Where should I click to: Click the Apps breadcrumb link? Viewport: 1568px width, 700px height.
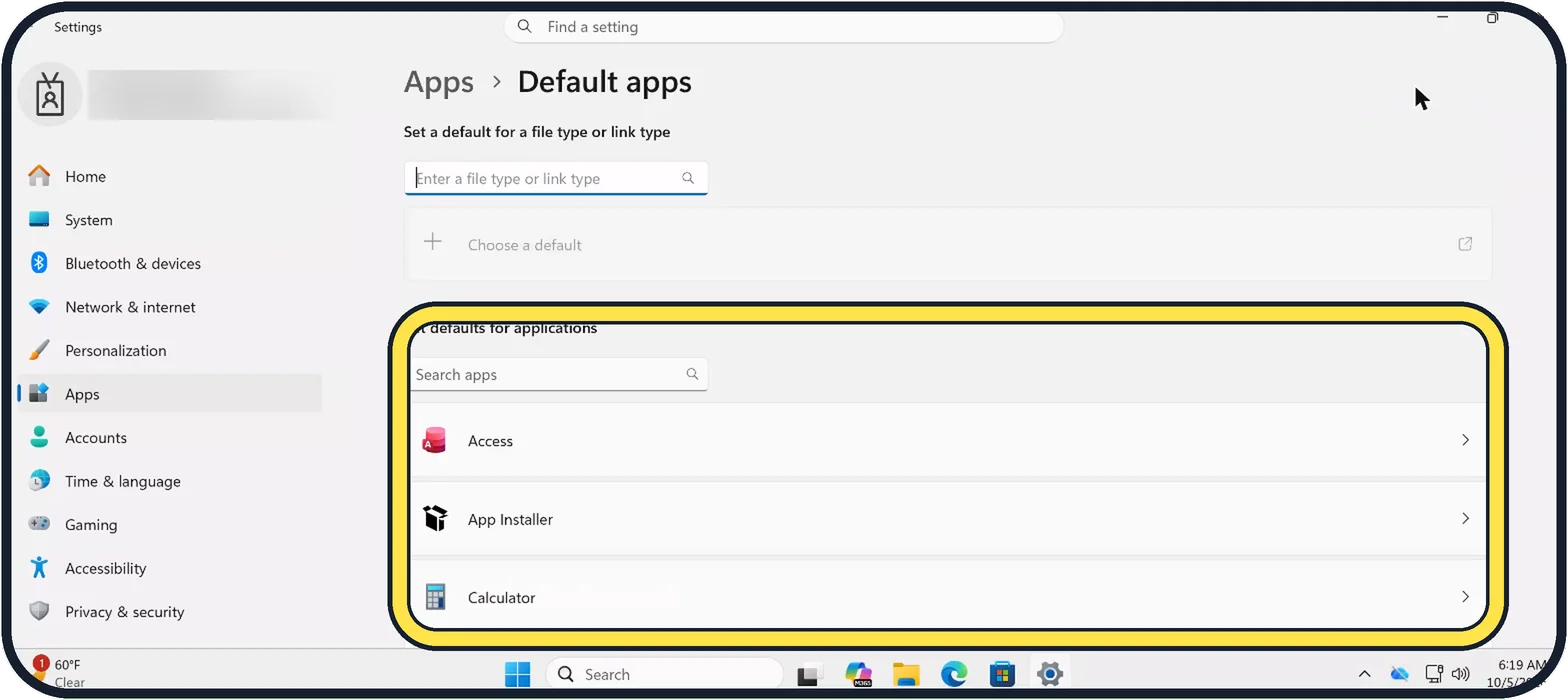tap(439, 82)
